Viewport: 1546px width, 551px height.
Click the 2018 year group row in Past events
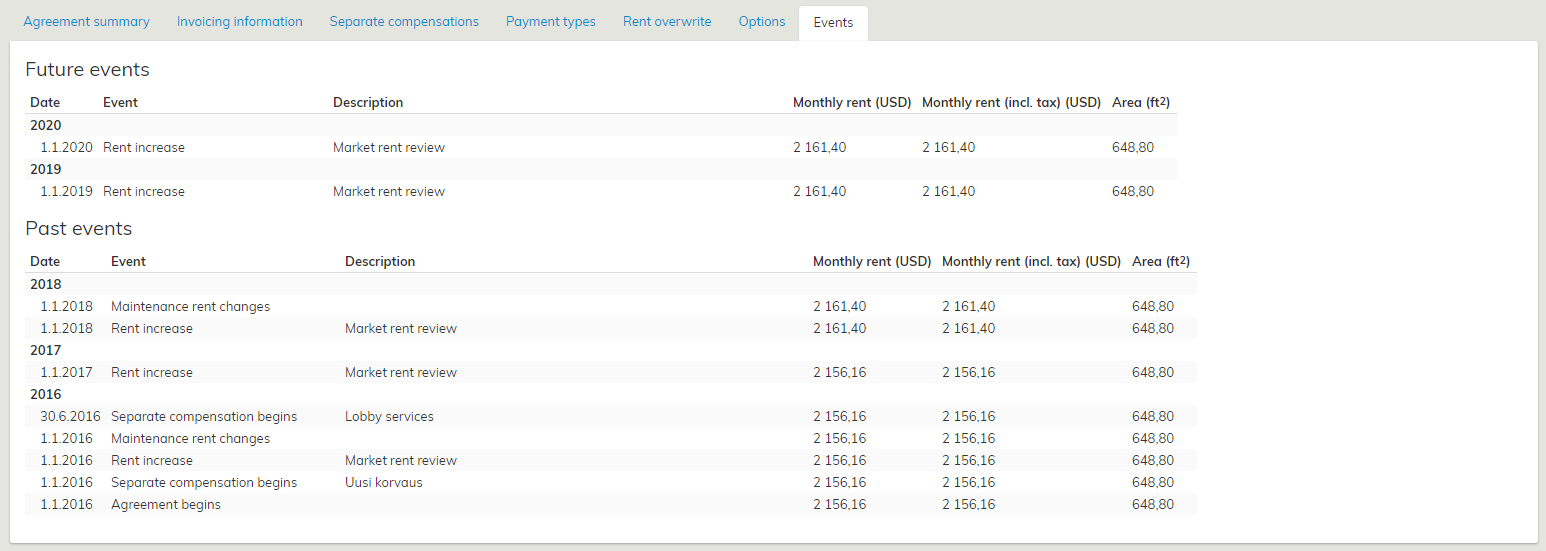46,285
